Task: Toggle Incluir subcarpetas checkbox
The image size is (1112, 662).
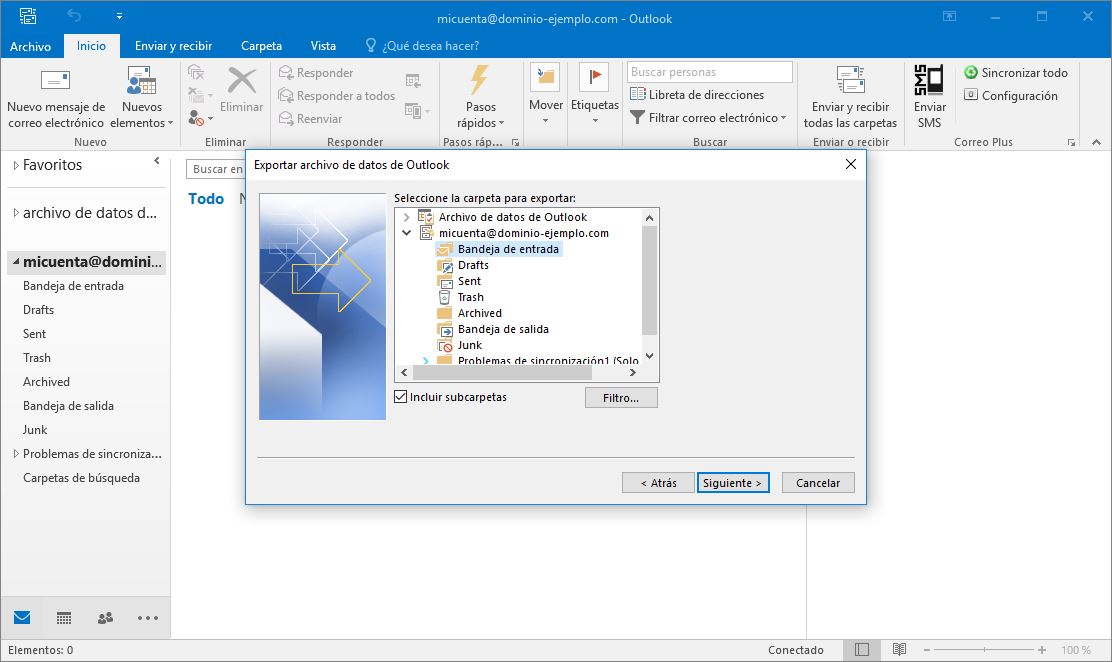Action: tap(401, 397)
